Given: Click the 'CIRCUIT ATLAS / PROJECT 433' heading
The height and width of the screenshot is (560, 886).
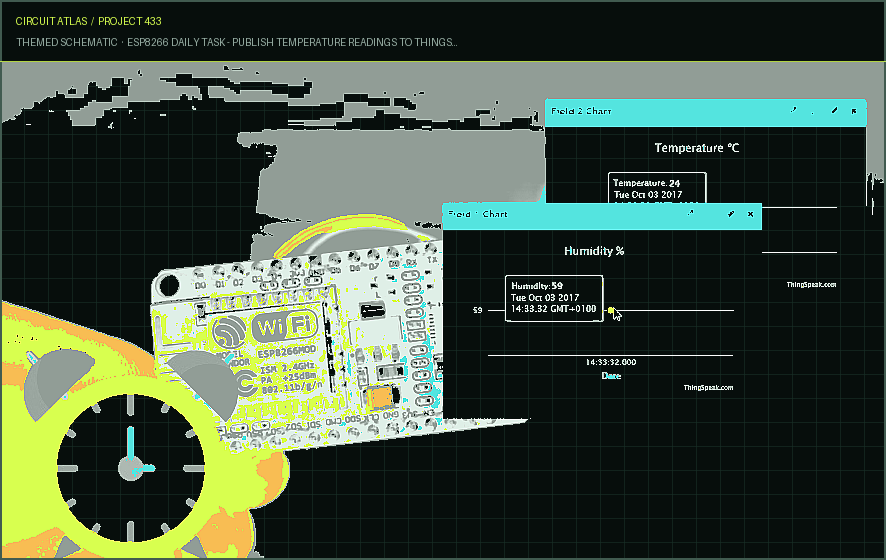Looking at the screenshot, I should click(x=88, y=21).
